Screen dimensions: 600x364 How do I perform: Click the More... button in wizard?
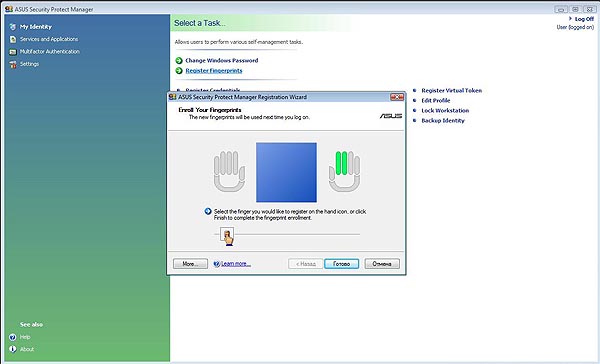190,264
